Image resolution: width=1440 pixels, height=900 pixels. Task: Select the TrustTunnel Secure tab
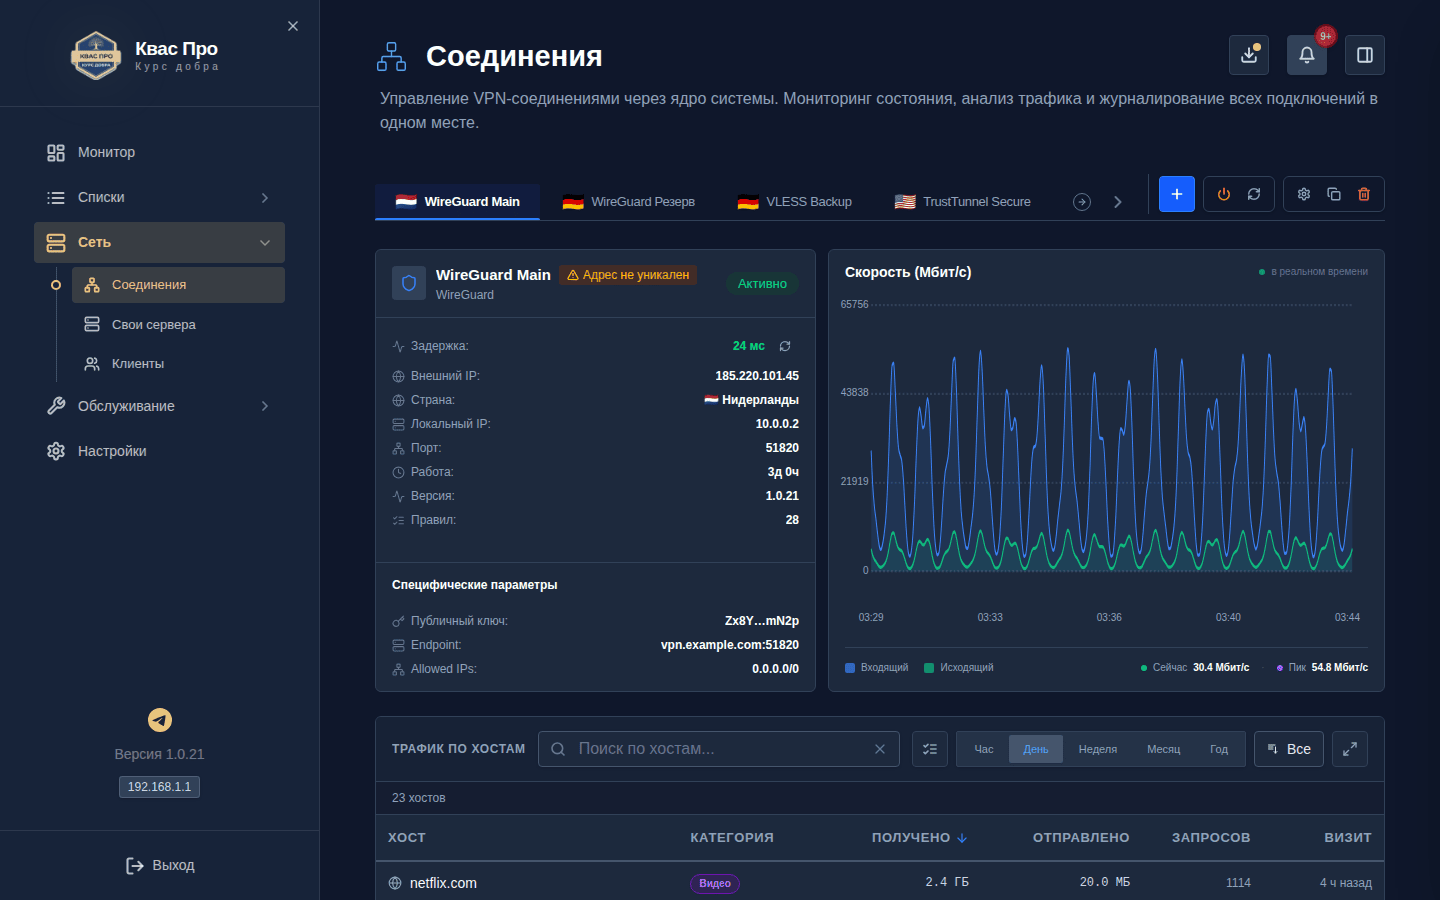click(x=962, y=202)
